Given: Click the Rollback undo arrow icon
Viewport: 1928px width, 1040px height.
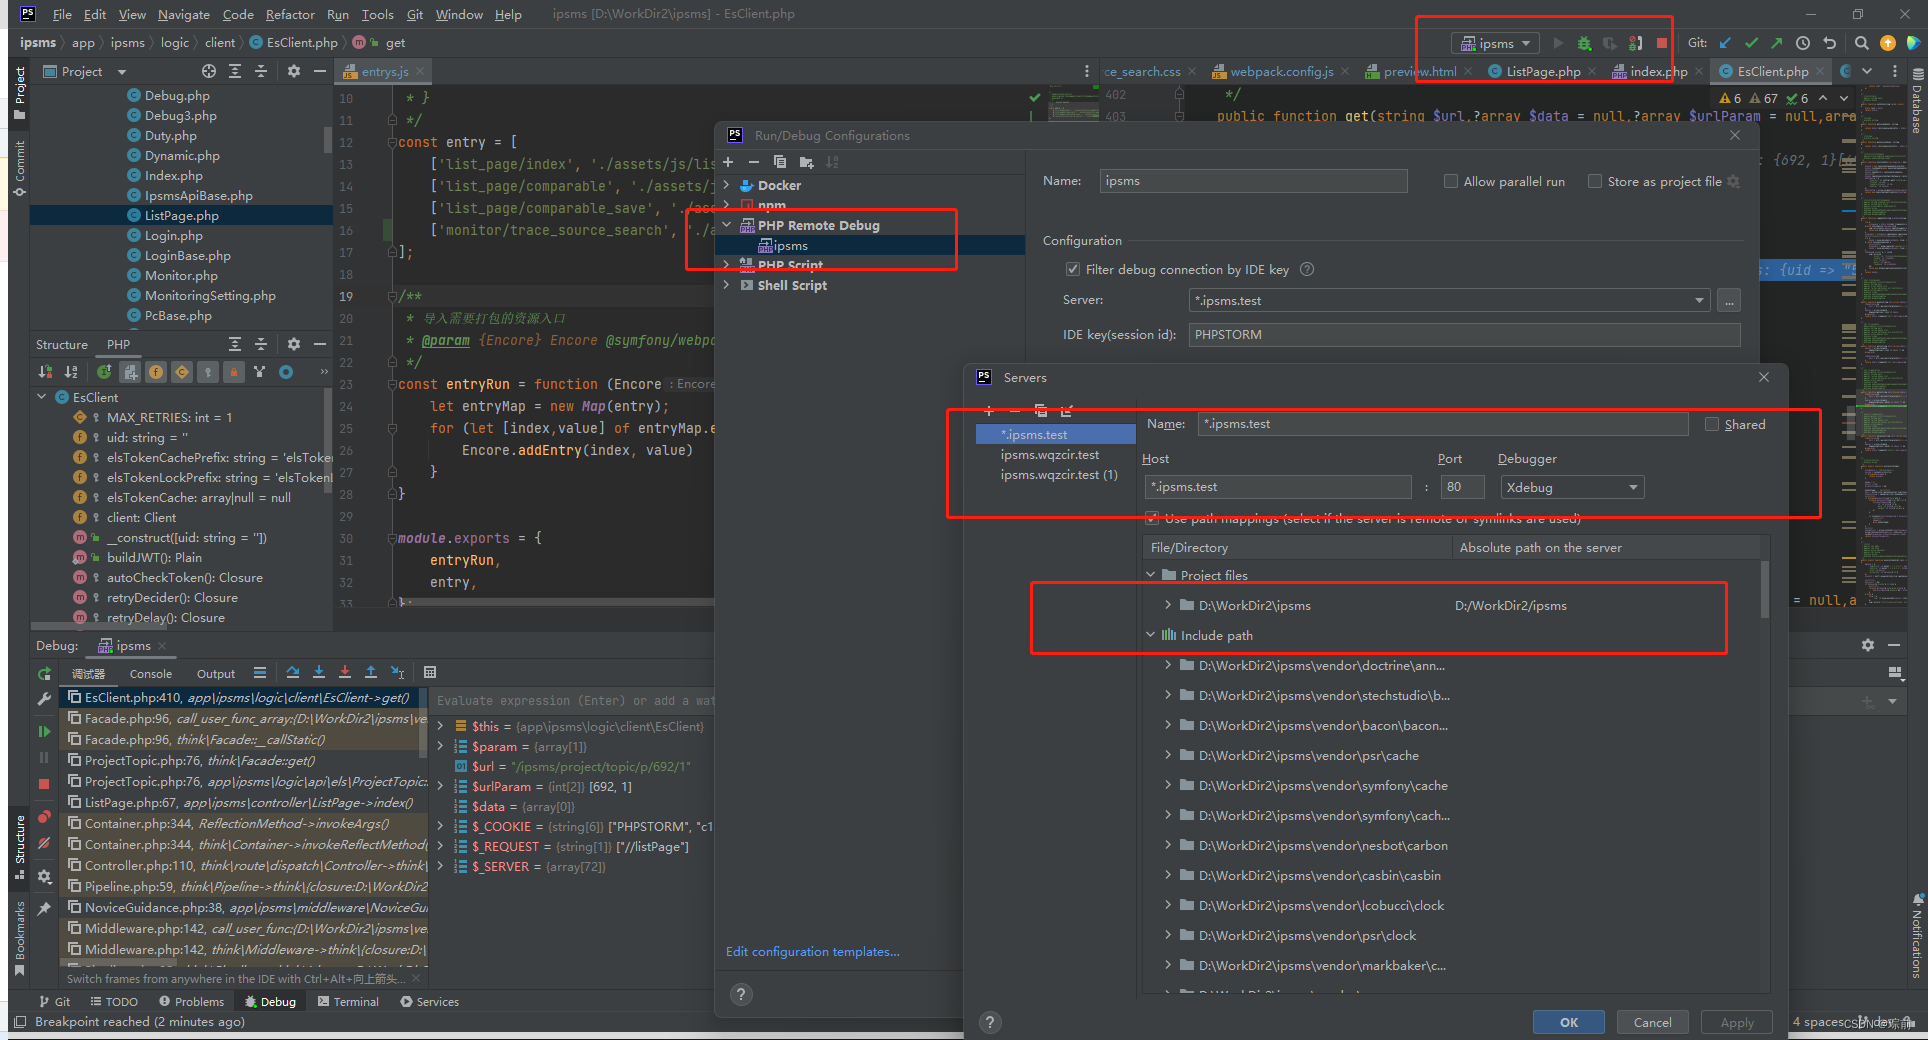Looking at the screenshot, I should (1829, 43).
